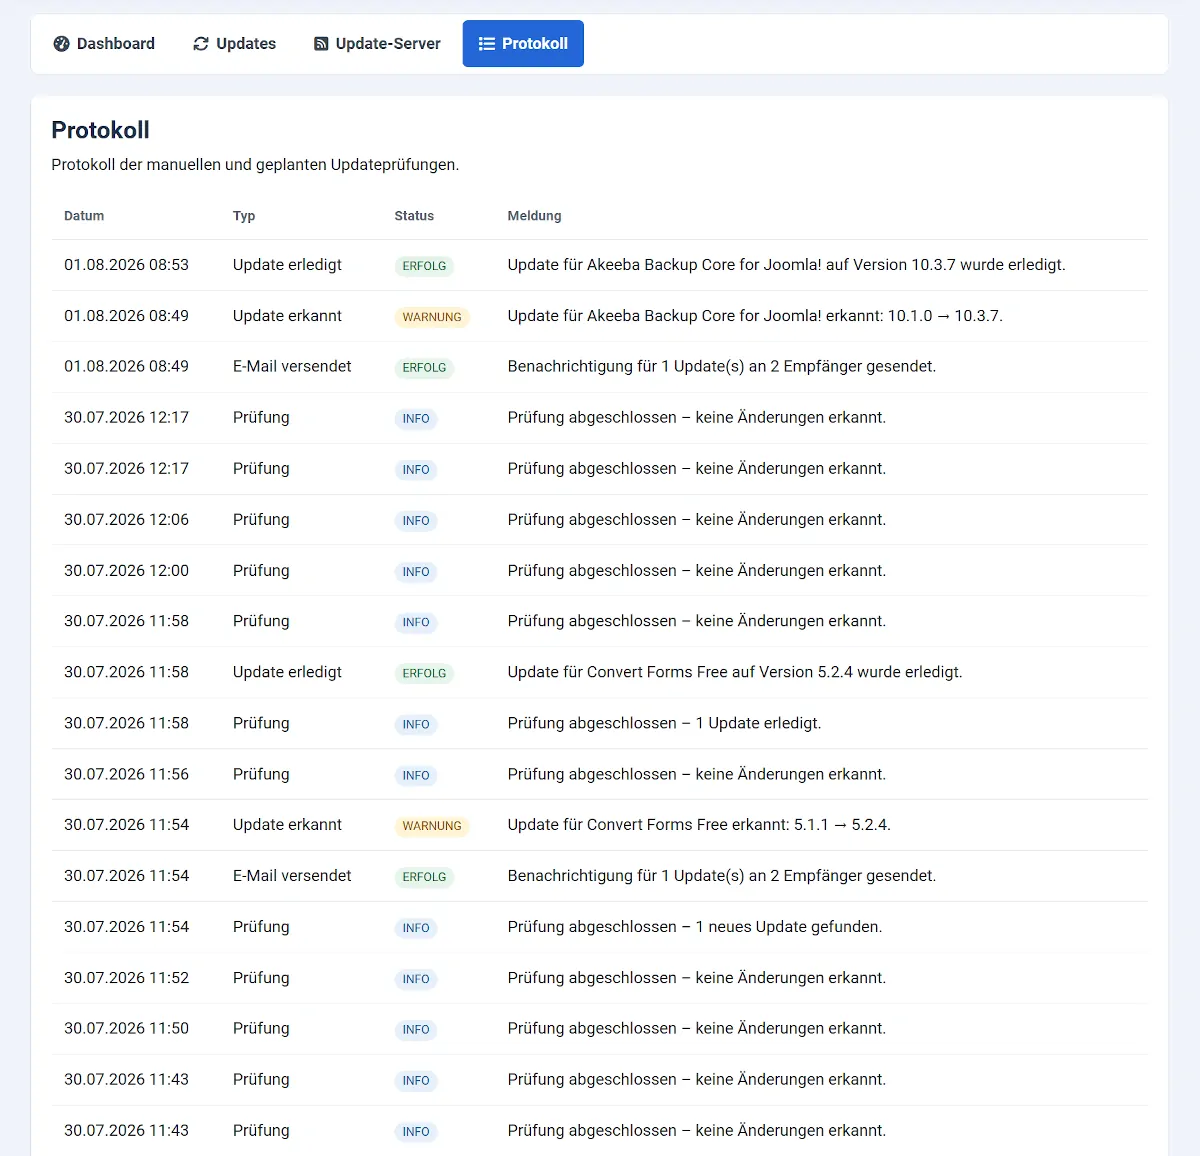Click Prüfung type in 30.07.2026 12:00 row
Viewport: 1200px width, 1156px height.
261,570
